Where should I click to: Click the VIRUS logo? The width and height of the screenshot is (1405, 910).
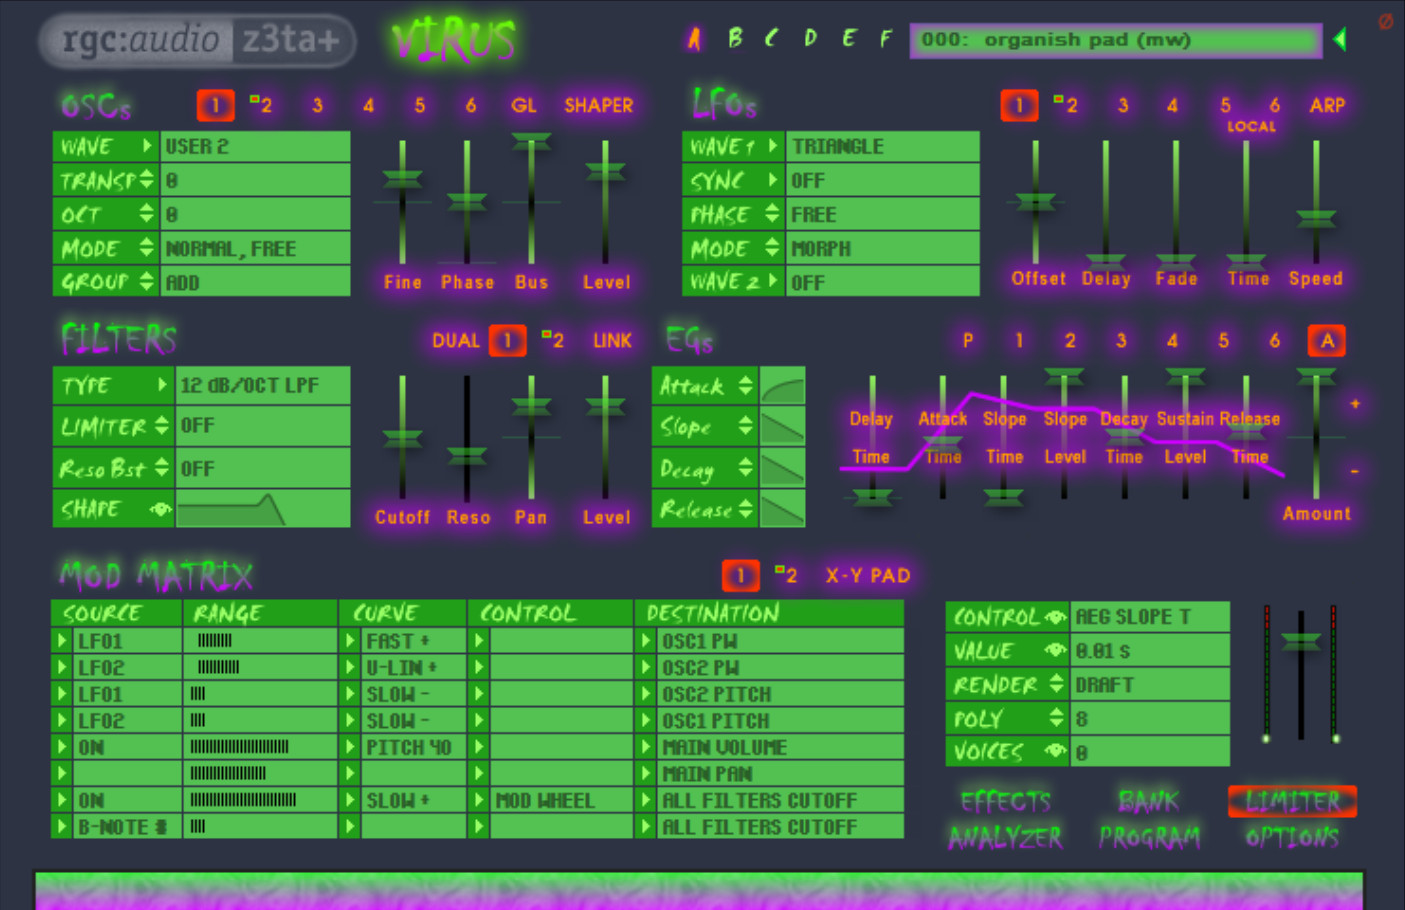[x=453, y=40]
